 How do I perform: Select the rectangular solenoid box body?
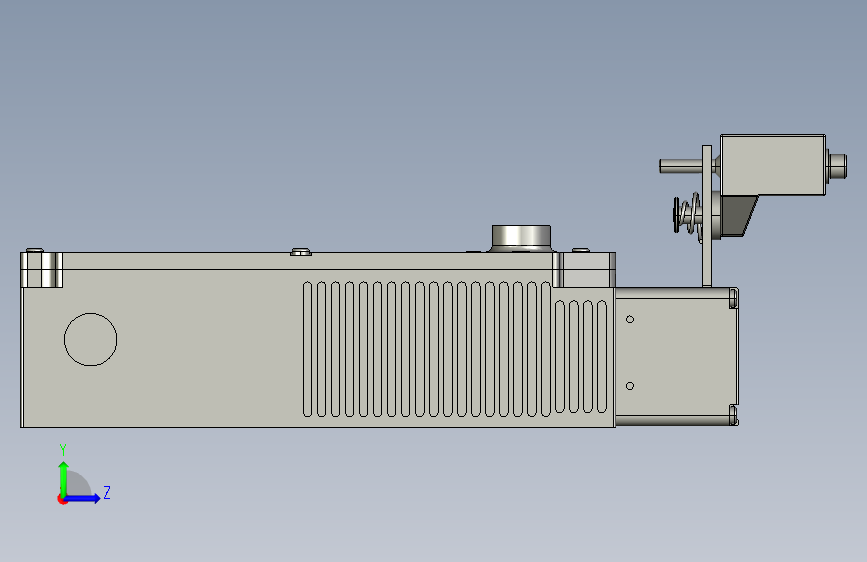click(x=773, y=164)
